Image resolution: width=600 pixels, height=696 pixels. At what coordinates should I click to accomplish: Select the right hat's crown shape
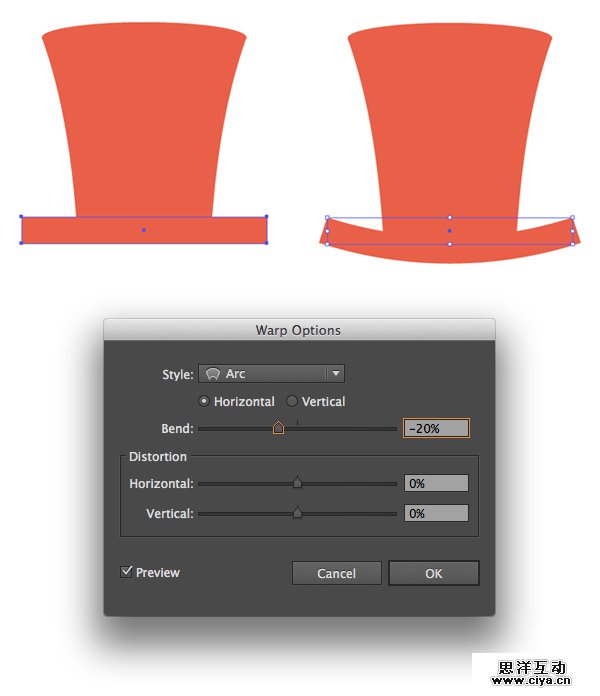coord(450,120)
